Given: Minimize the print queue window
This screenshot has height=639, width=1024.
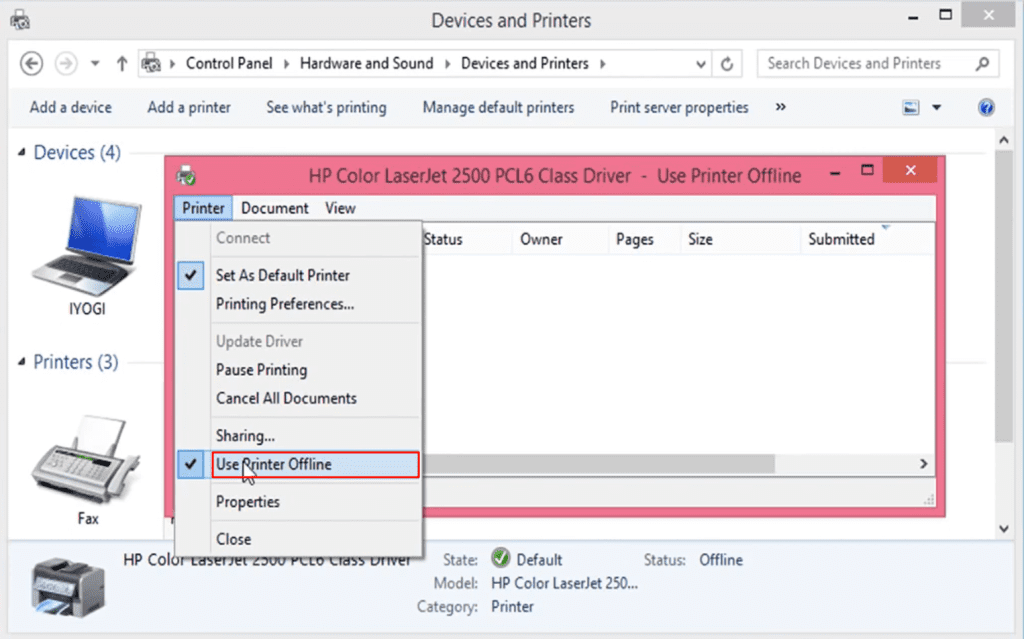Looking at the screenshot, I should [x=835, y=172].
